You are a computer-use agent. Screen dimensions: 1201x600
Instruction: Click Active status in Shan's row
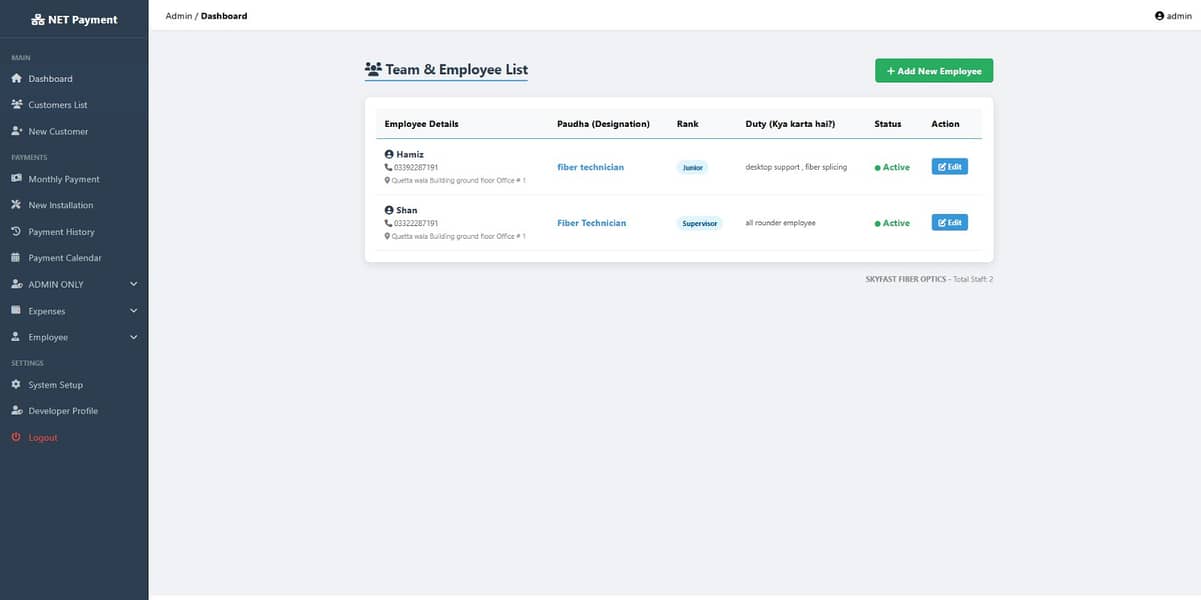pyautogui.click(x=892, y=223)
